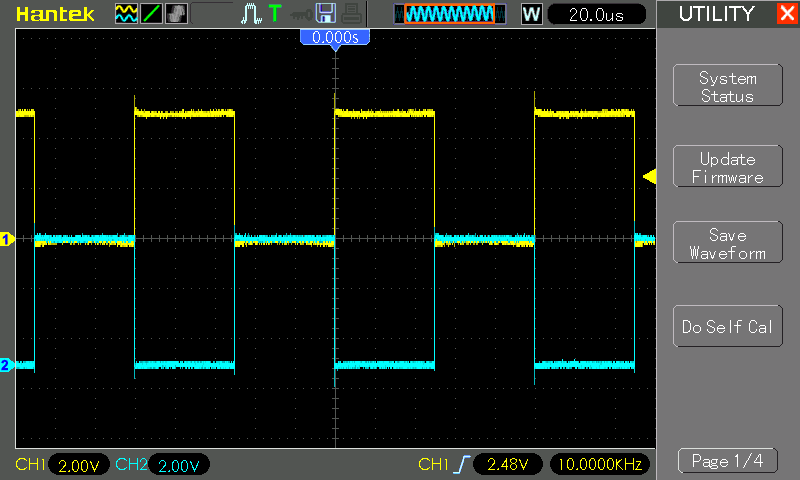Click the W window mode icon

[x=531, y=14]
